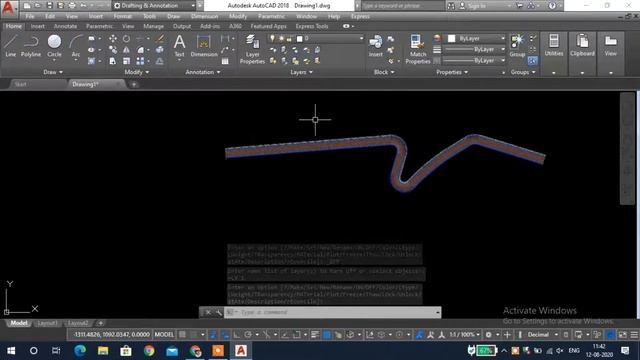The height and width of the screenshot is (360, 640).
Task: Activate Match Properties tool
Action: point(418,49)
